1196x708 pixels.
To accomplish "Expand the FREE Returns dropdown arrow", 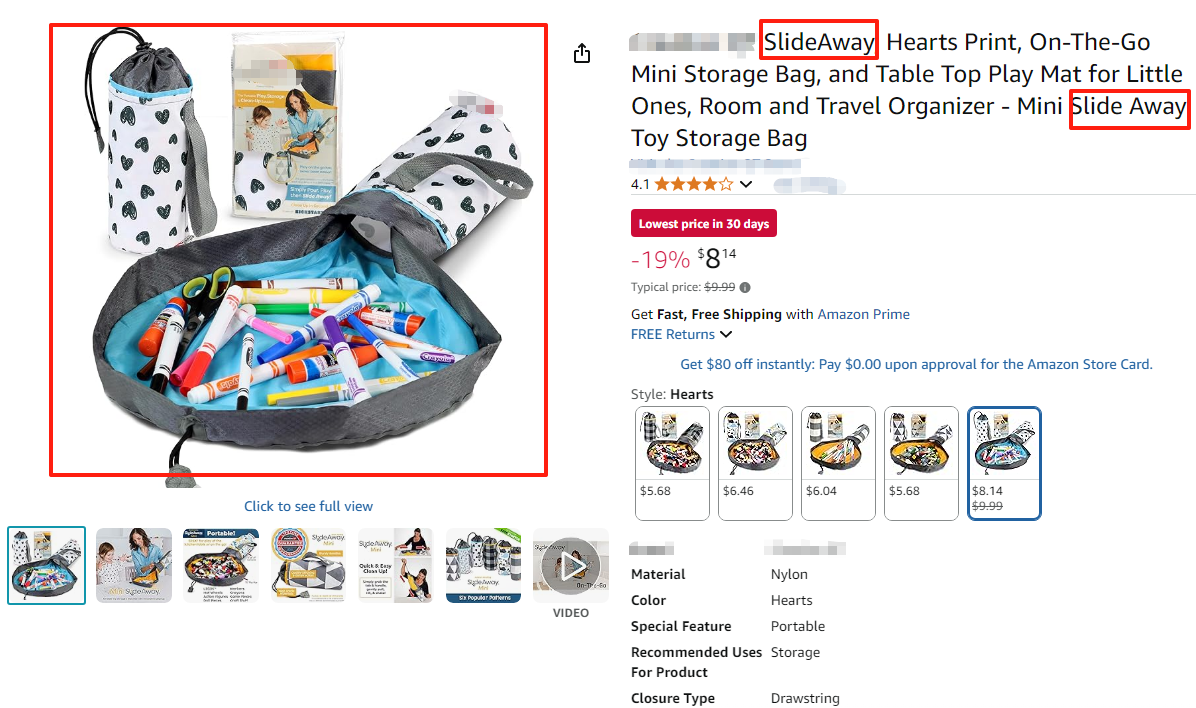I will coord(726,334).
